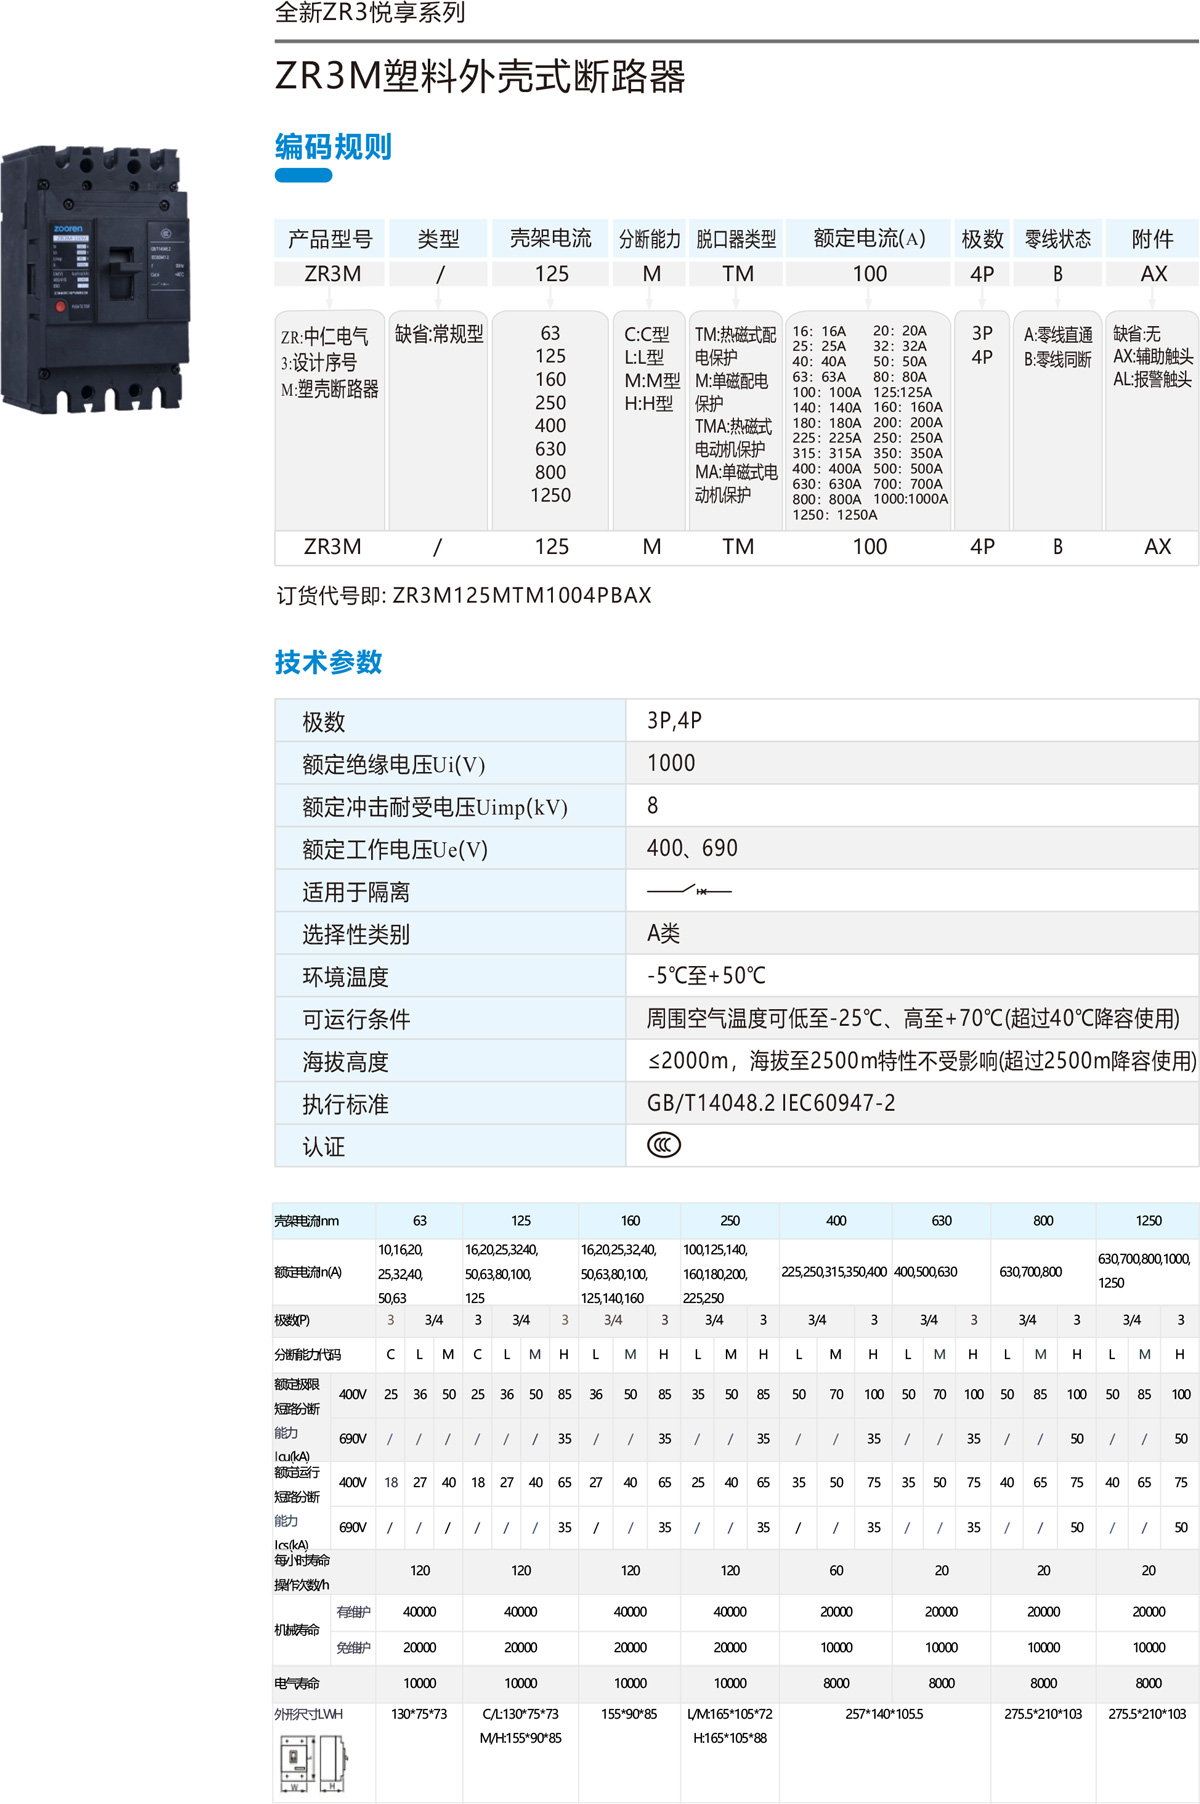
Task: Click the 壳架电流Inm row header
Action: pyautogui.click(x=306, y=1221)
